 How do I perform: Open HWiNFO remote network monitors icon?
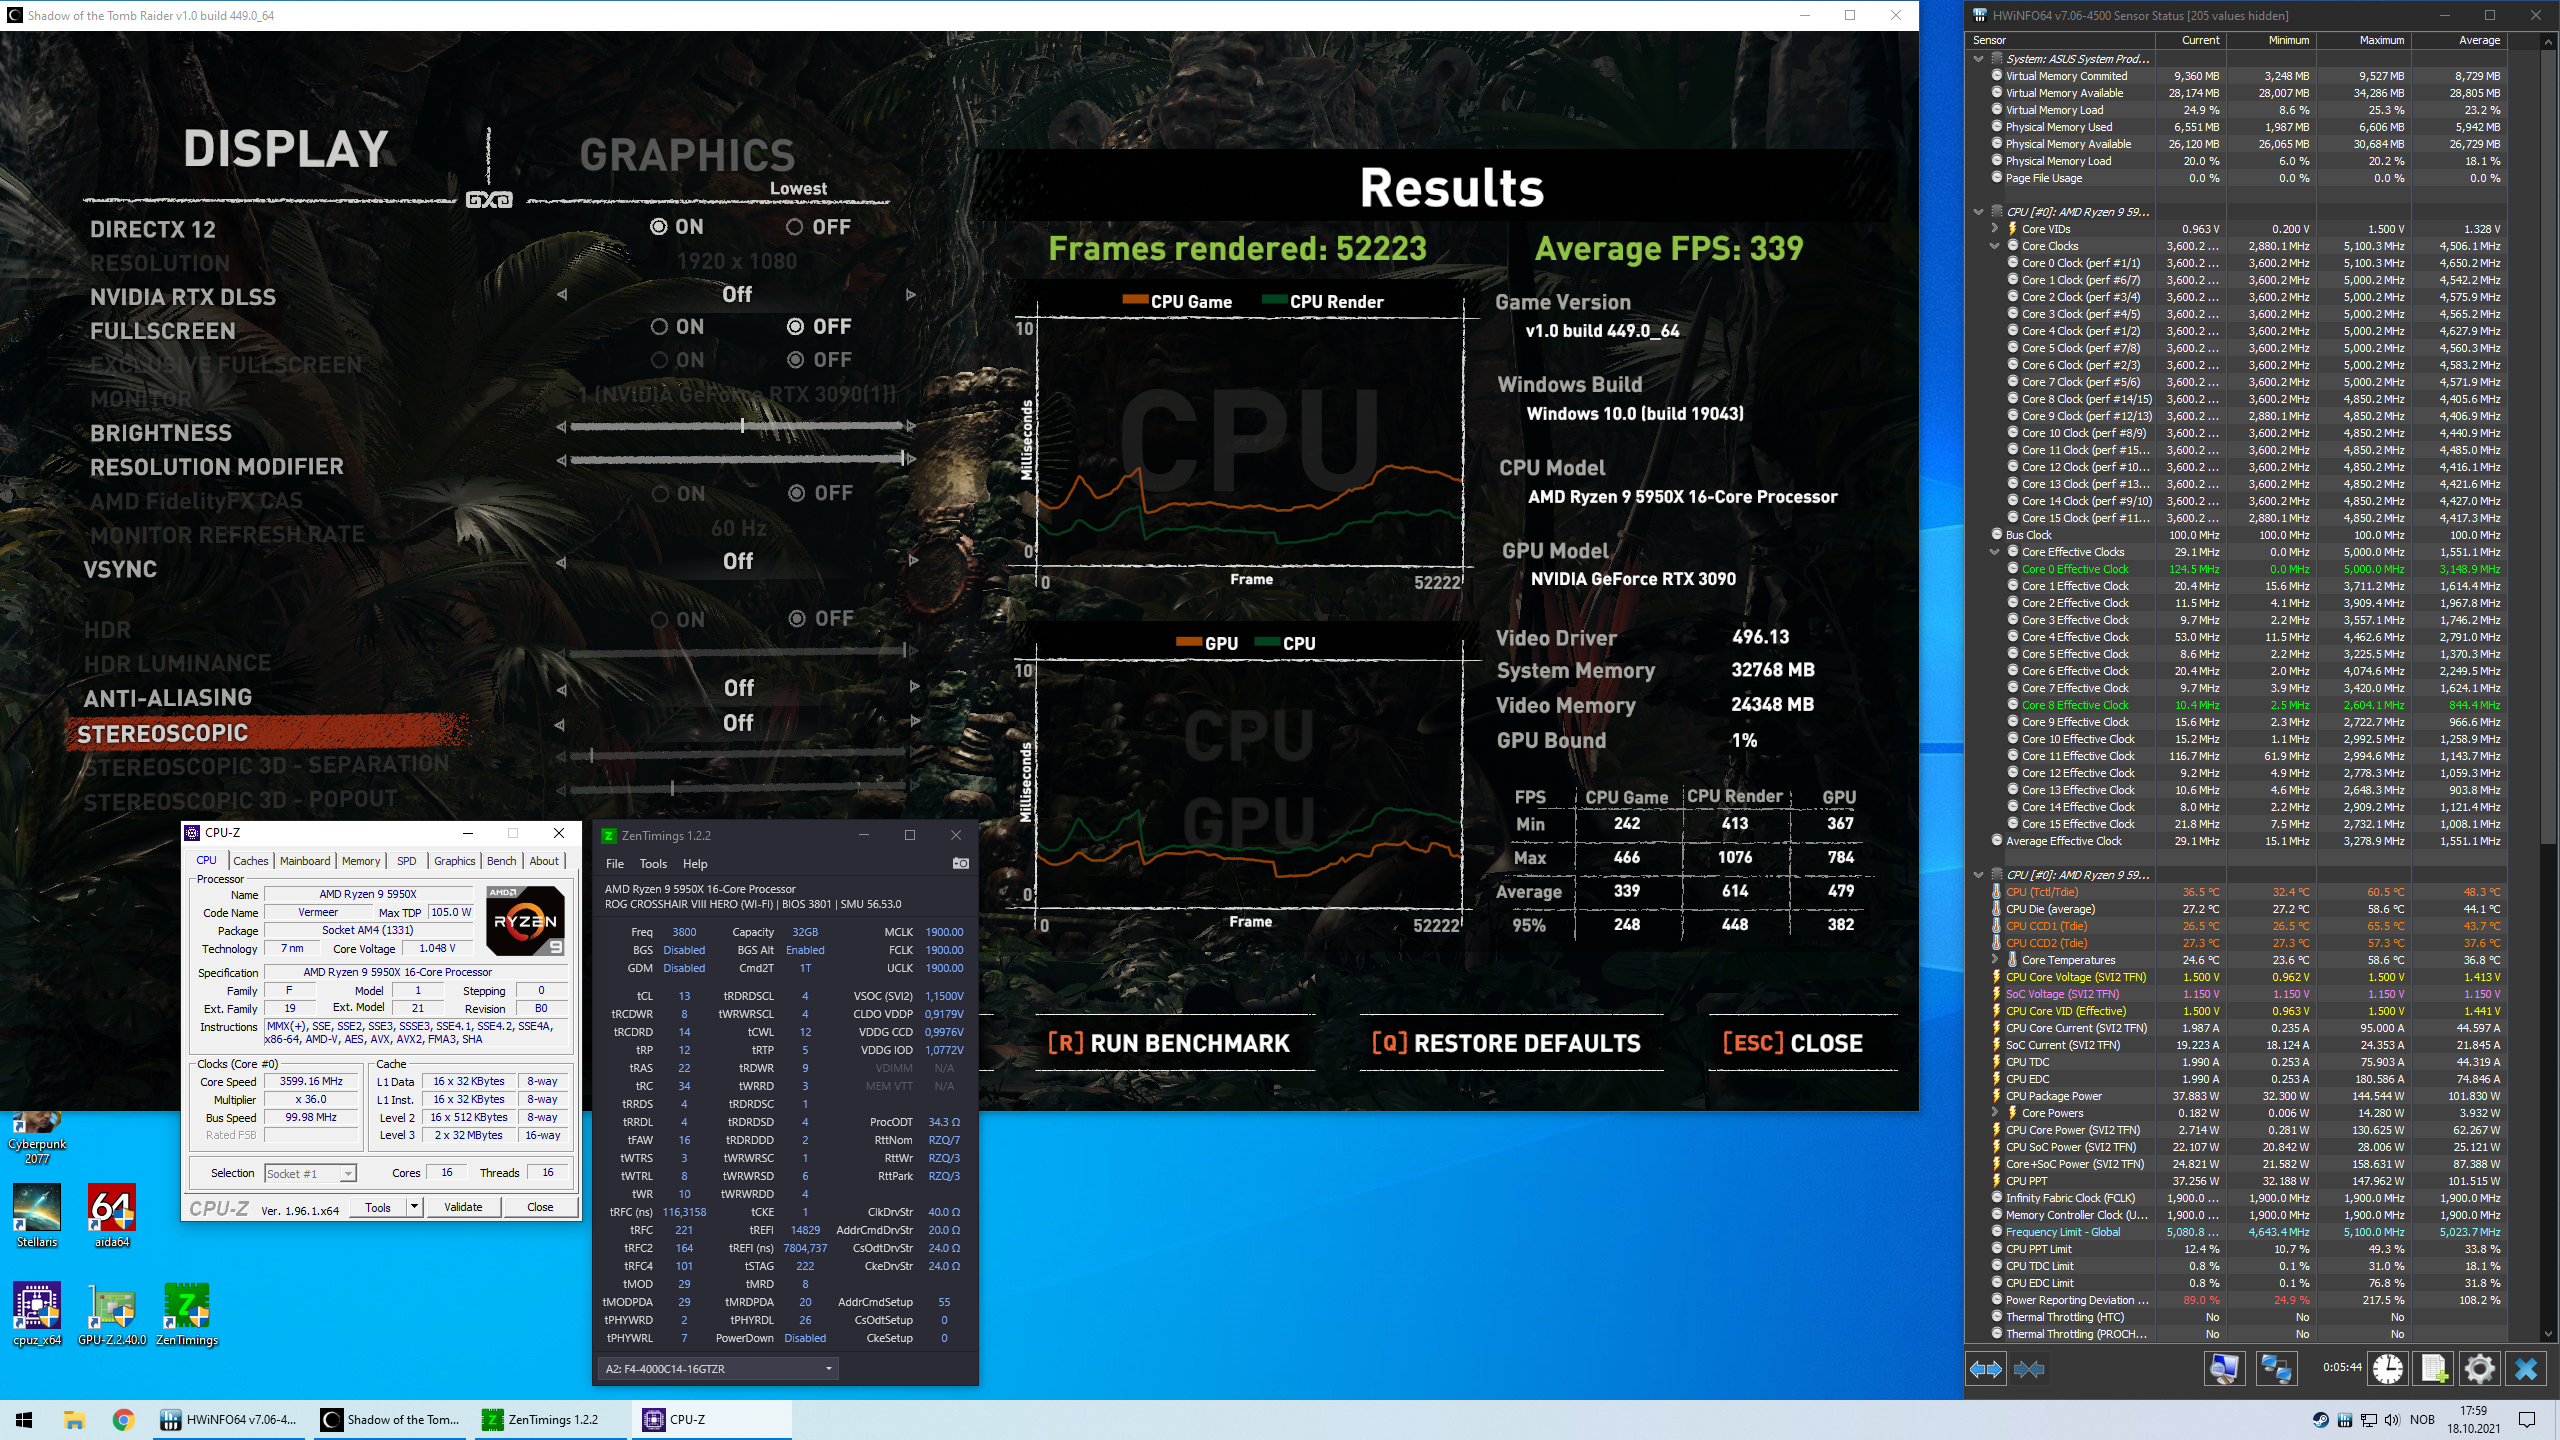coord(2276,1368)
